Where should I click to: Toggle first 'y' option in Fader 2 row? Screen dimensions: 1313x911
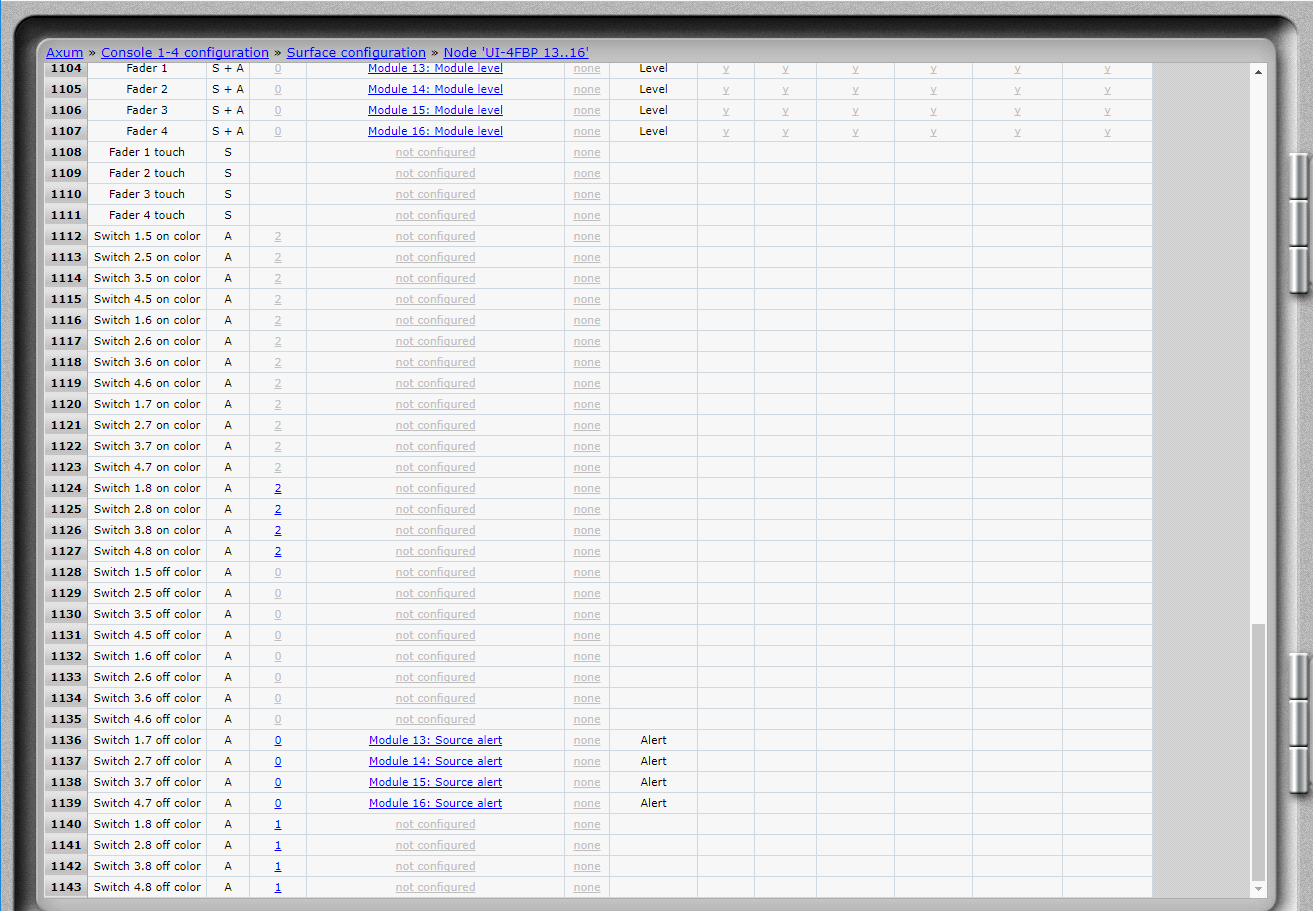(726, 89)
